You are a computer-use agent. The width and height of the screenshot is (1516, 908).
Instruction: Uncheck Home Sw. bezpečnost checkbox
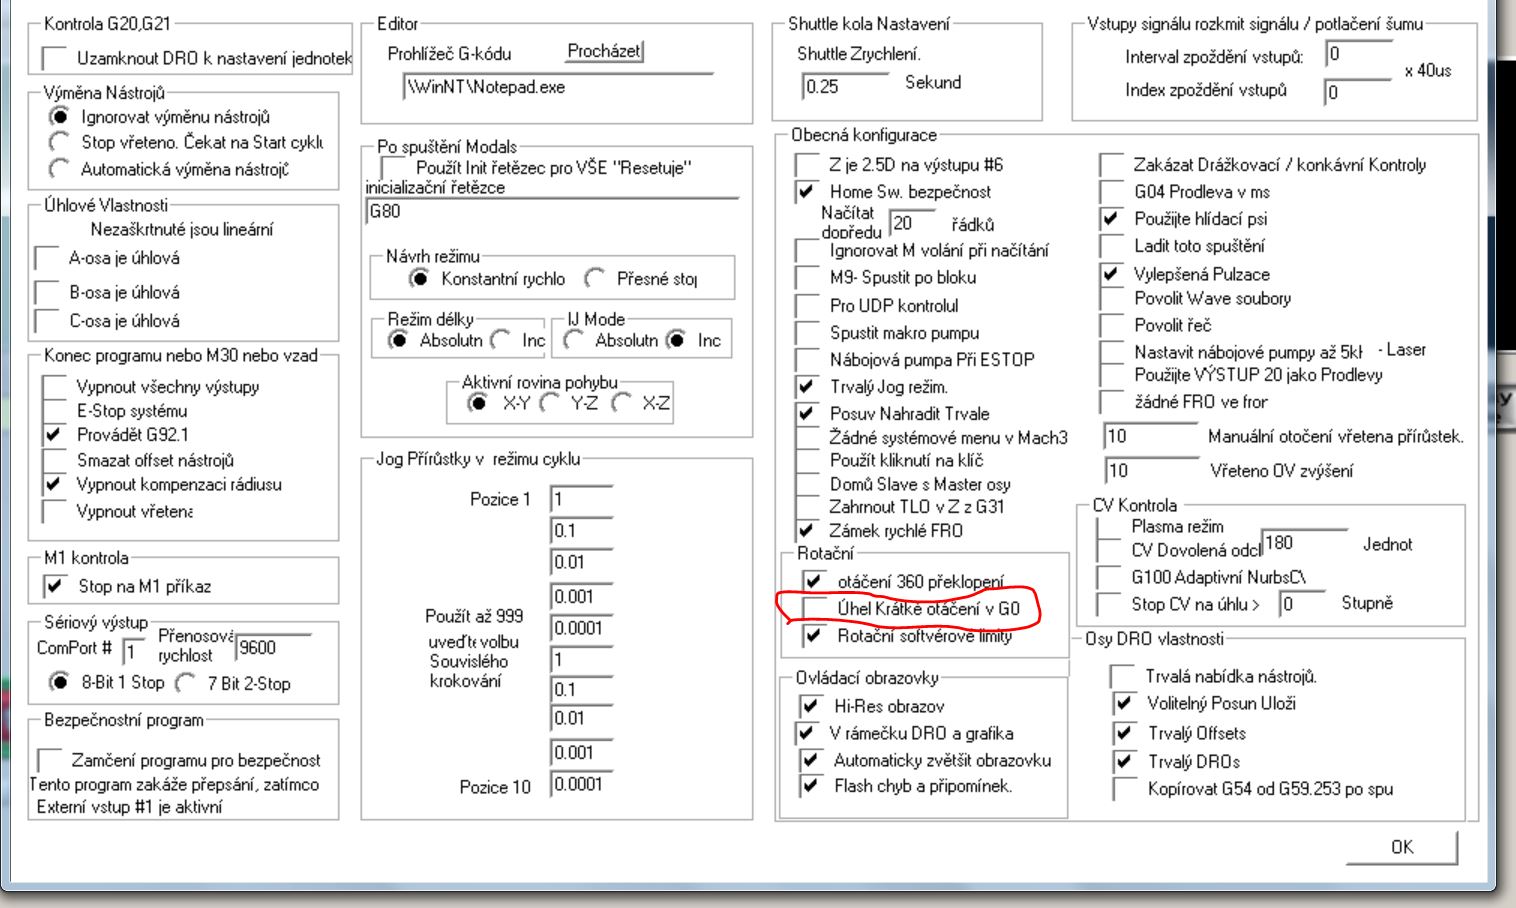[x=806, y=192]
